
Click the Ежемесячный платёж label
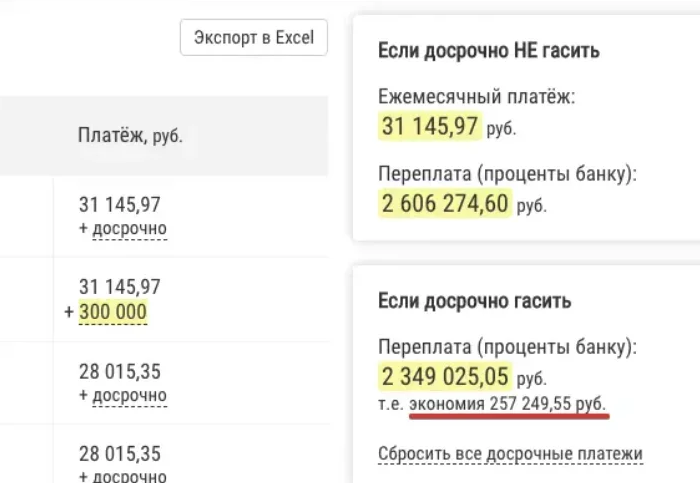pyautogui.click(x=477, y=96)
